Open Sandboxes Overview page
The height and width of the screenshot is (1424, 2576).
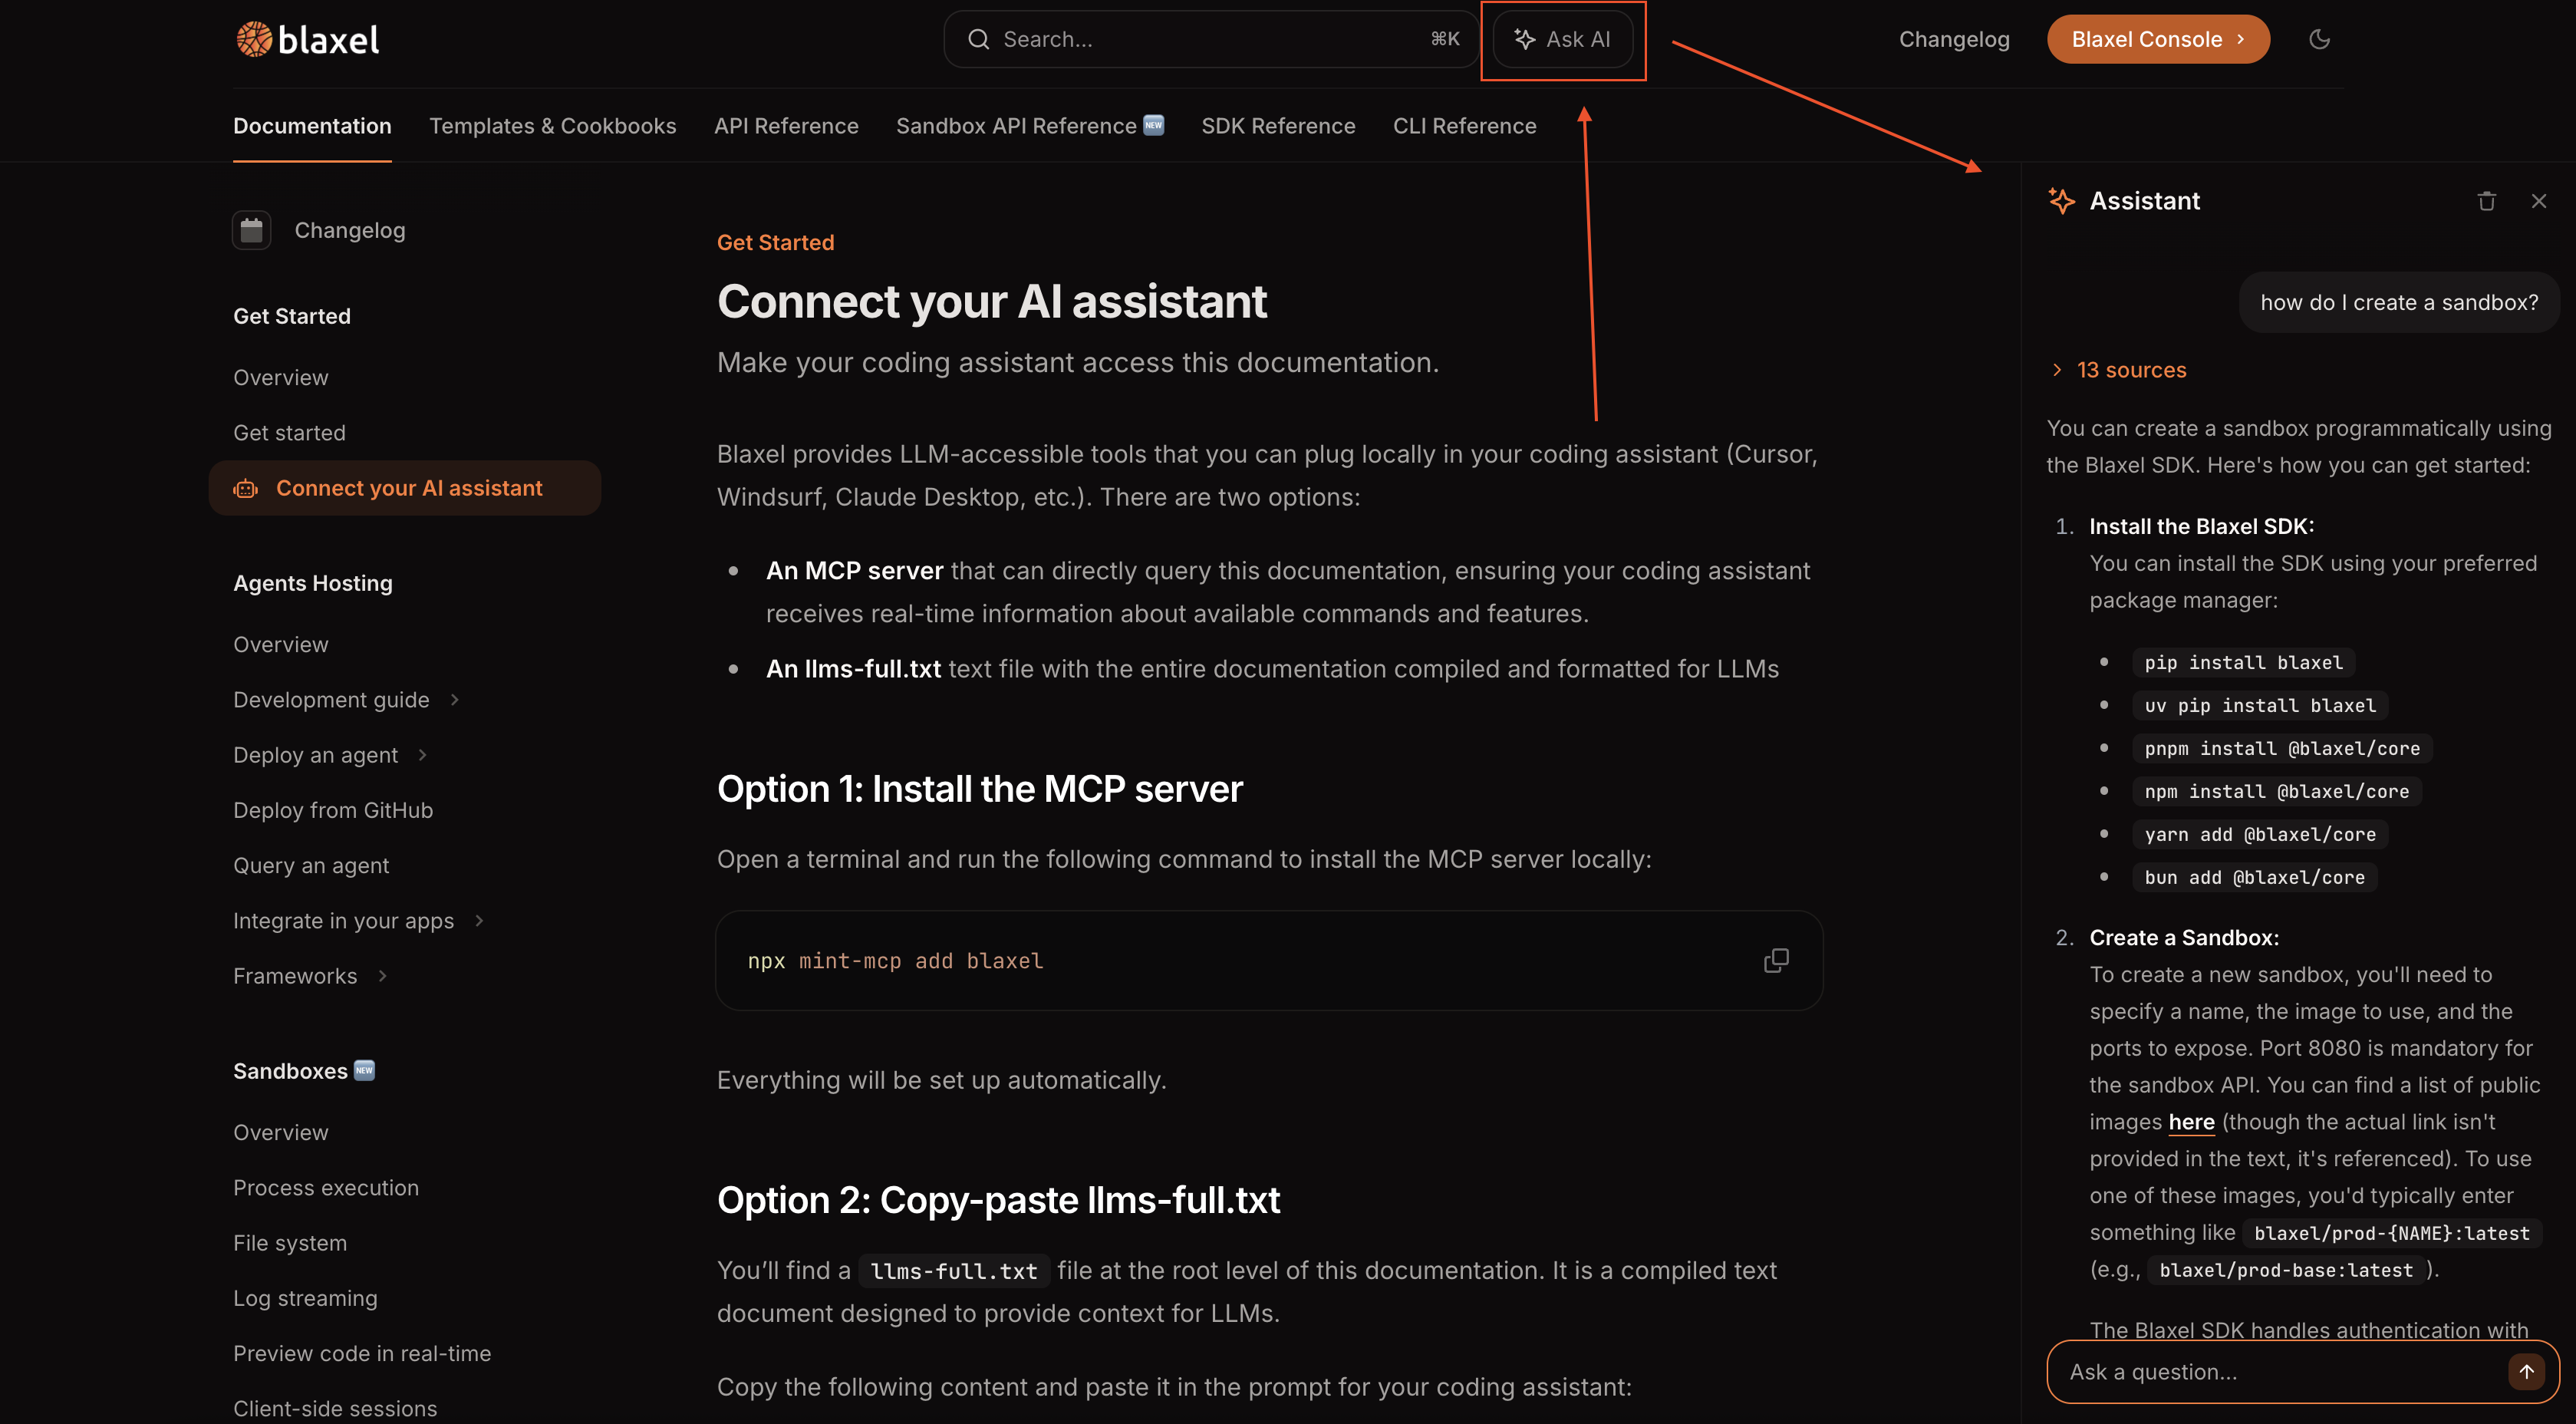click(x=281, y=1133)
